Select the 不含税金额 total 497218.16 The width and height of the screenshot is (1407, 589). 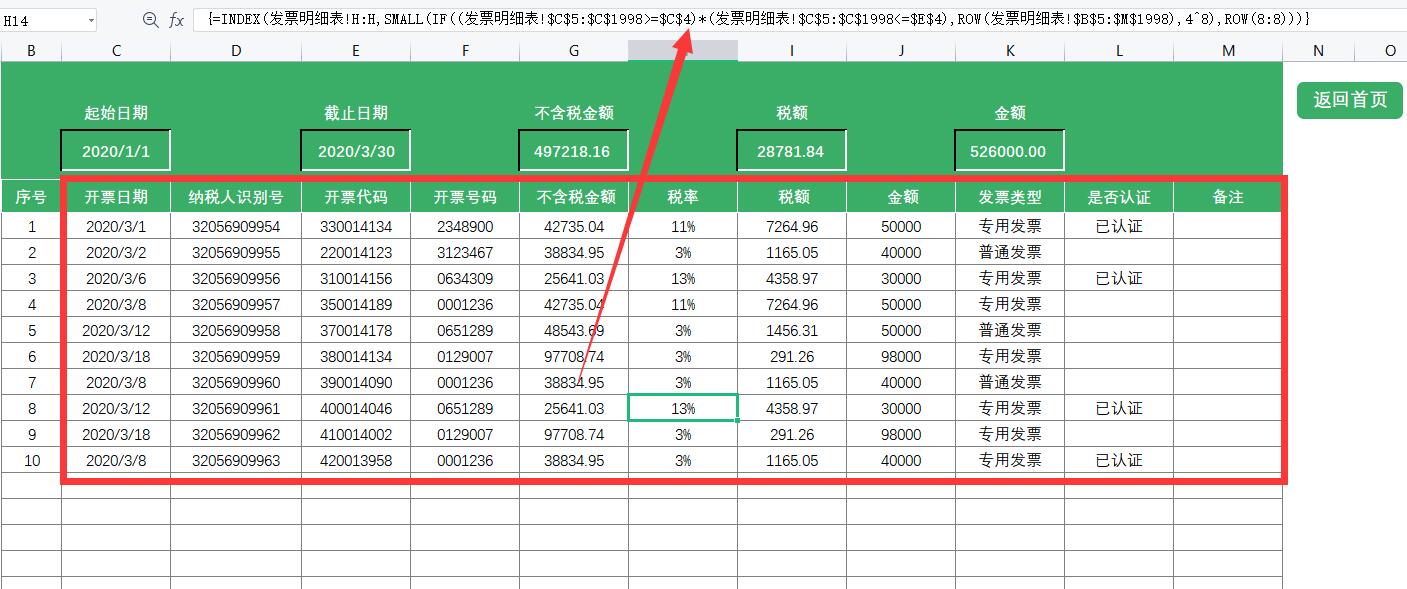coord(572,149)
